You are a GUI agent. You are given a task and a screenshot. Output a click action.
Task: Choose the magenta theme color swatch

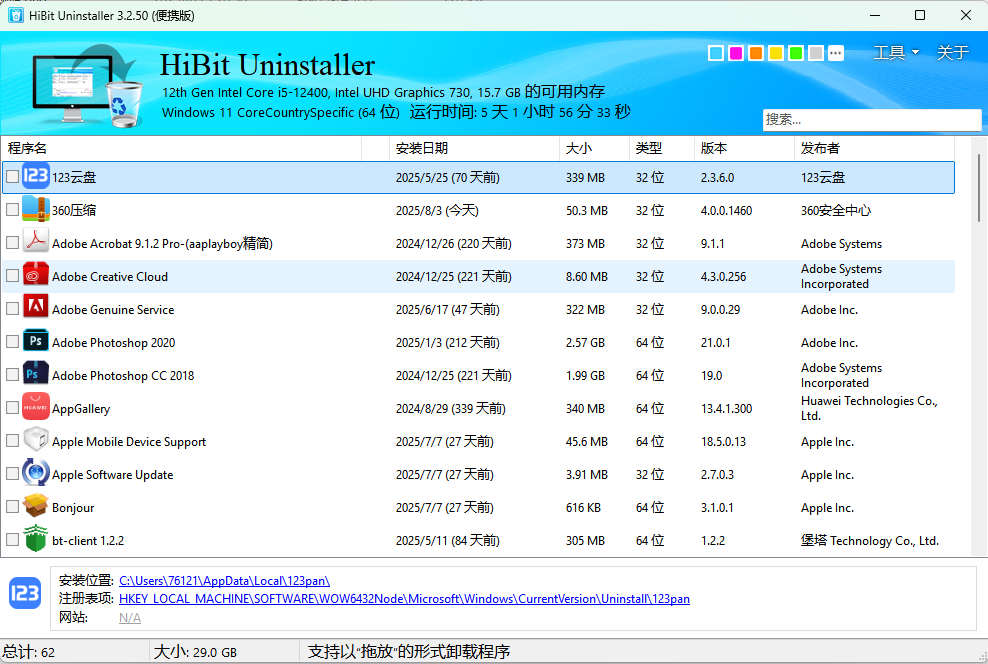(x=736, y=53)
